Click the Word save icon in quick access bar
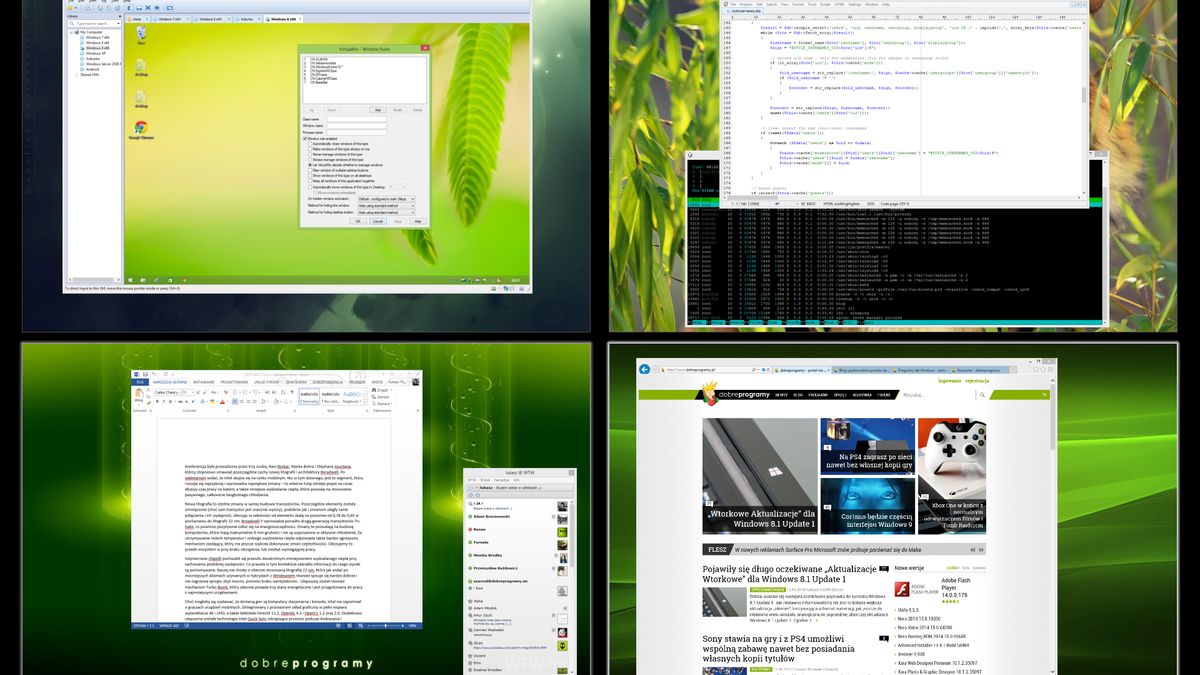This screenshot has height=675, width=1200. click(x=145, y=374)
